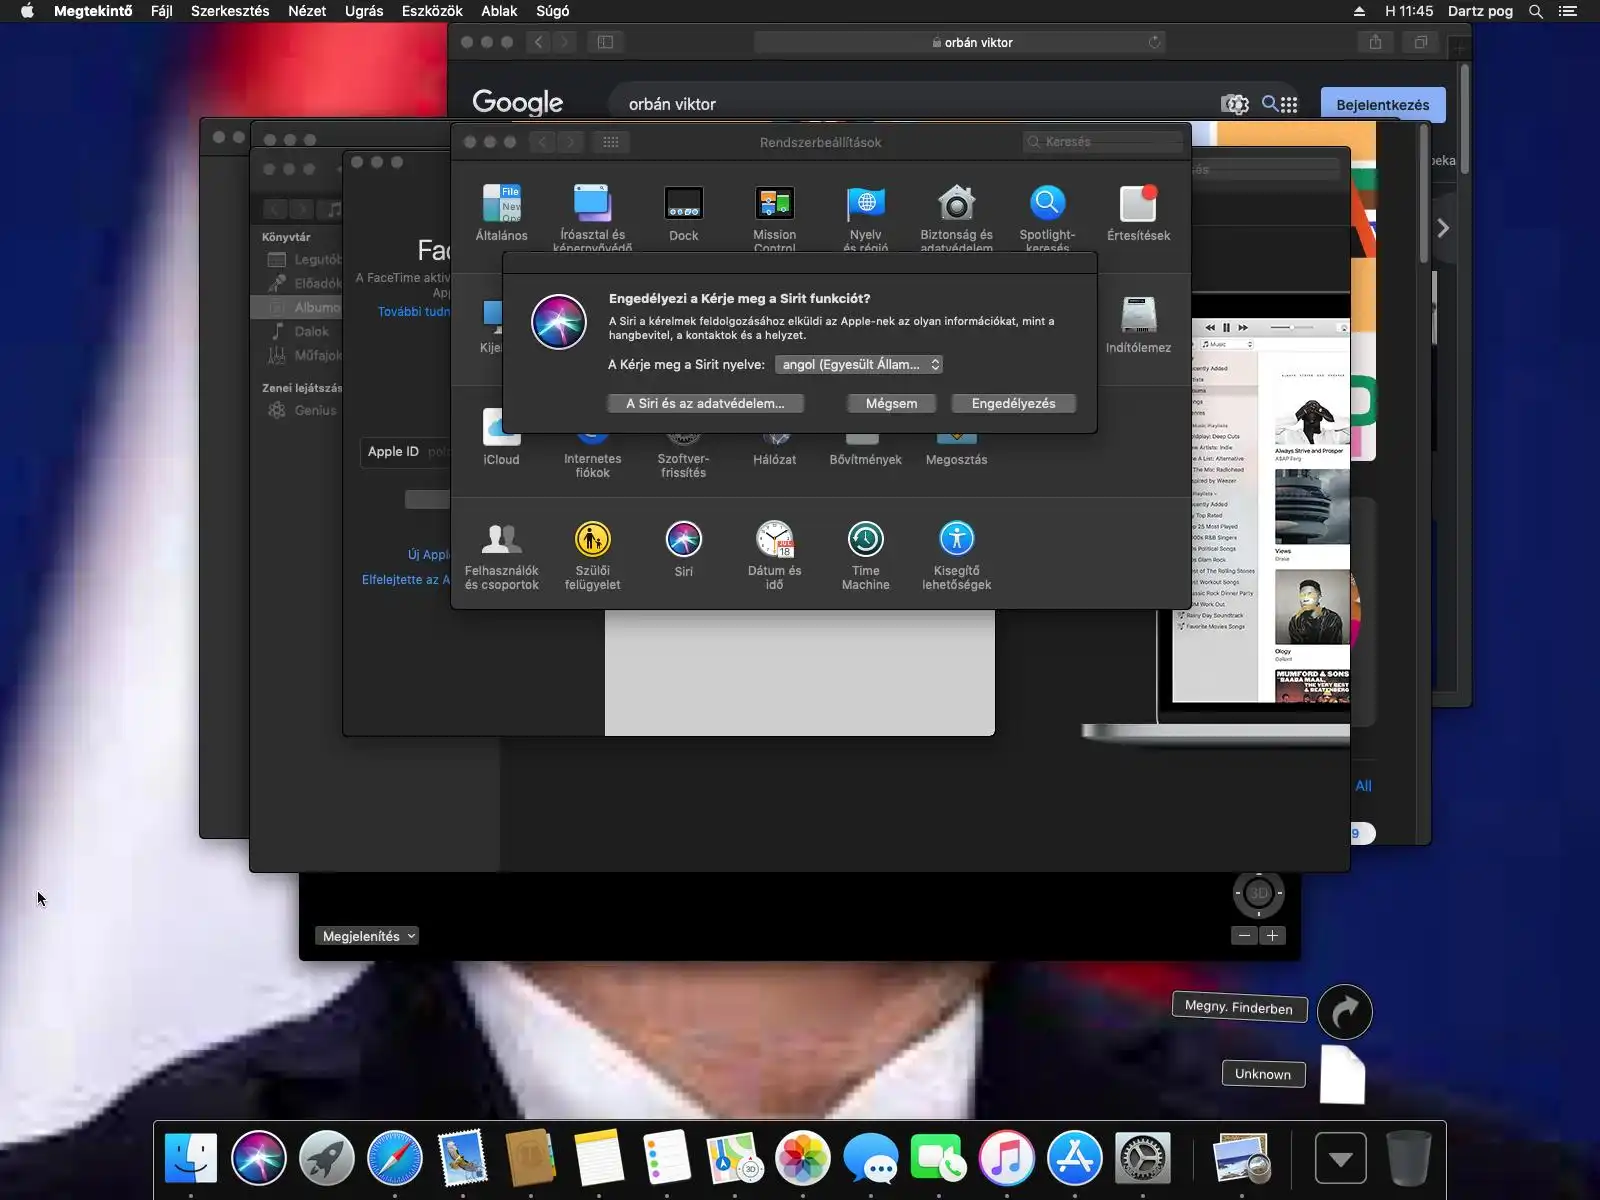Click the Mégsem button
The width and height of the screenshot is (1600, 1200).
click(891, 403)
